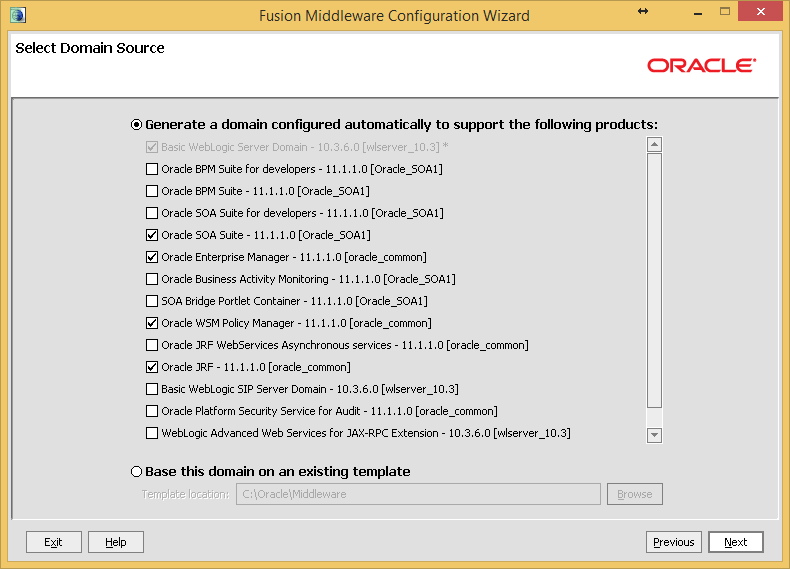This screenshot has width=790, height=569.
Task: Check Basic WebLogic SIP Server Domain
Action: pos(152,389)
